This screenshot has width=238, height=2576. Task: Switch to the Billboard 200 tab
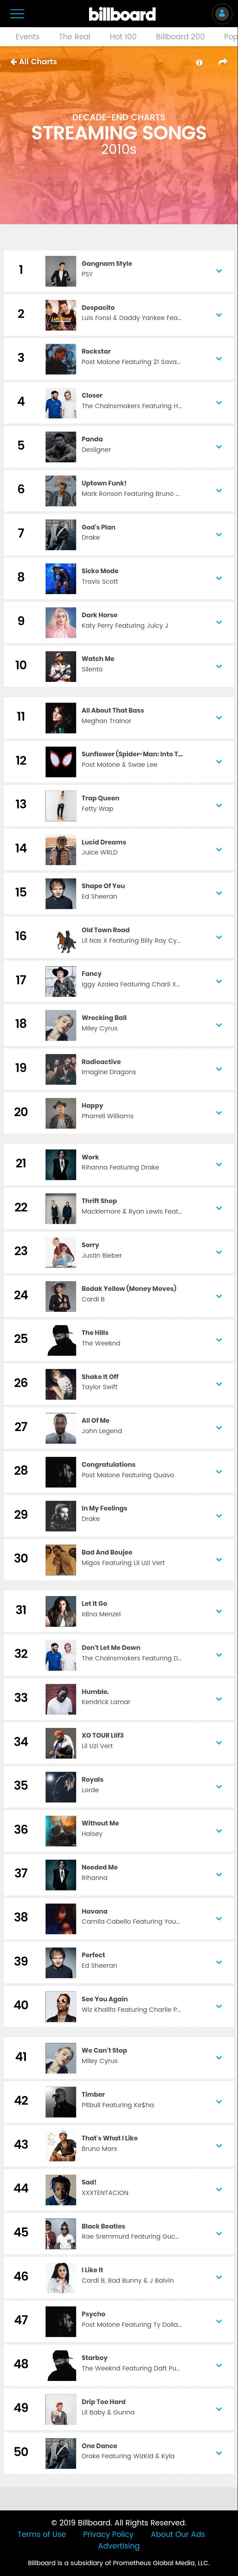[180, 37]
